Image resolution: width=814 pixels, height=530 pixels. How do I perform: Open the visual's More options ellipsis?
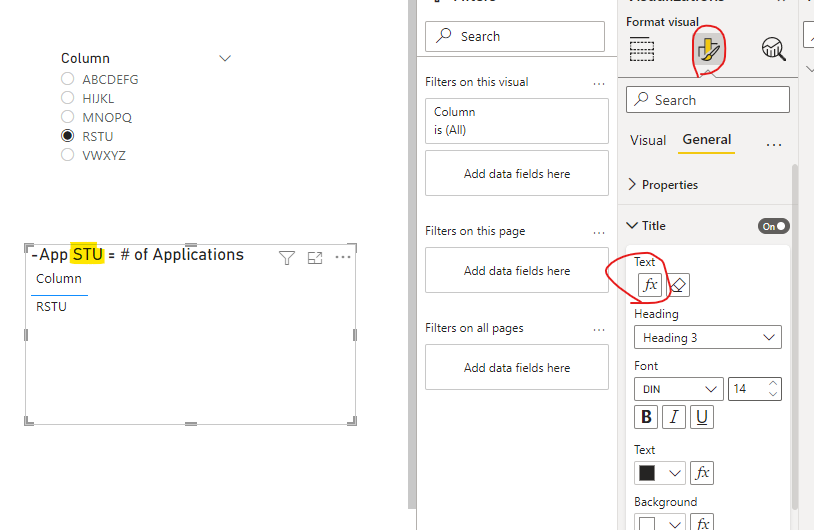point(343,257)
